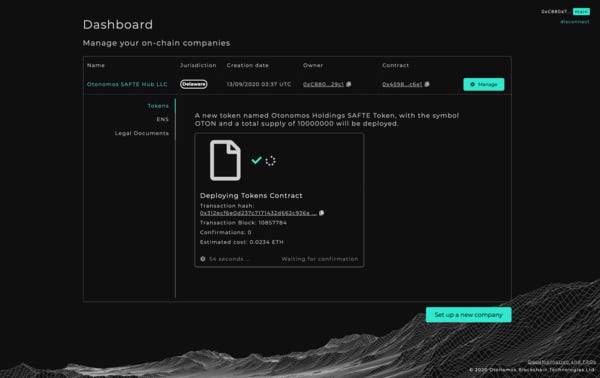This screenshot has width=600, height=378.
Task: Click the Confirmations: 0 text
Action: coord(226,232)
